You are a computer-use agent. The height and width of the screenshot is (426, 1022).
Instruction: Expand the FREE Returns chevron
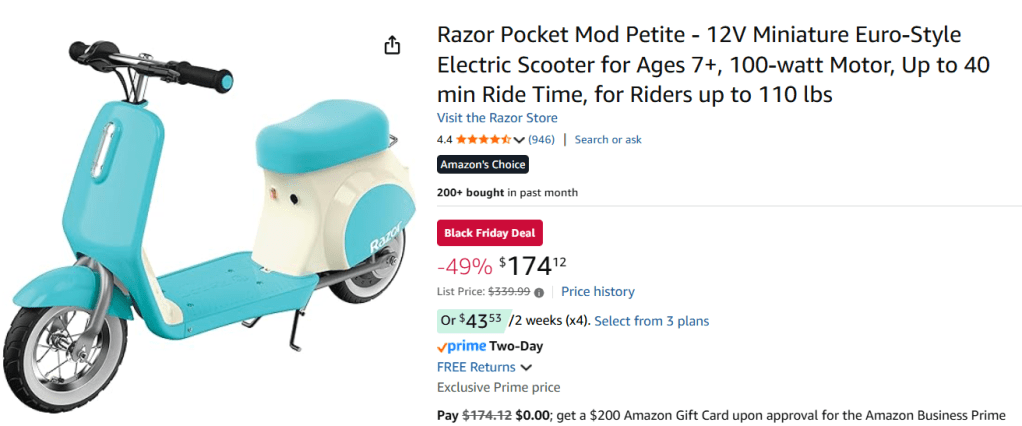point(526,368)
